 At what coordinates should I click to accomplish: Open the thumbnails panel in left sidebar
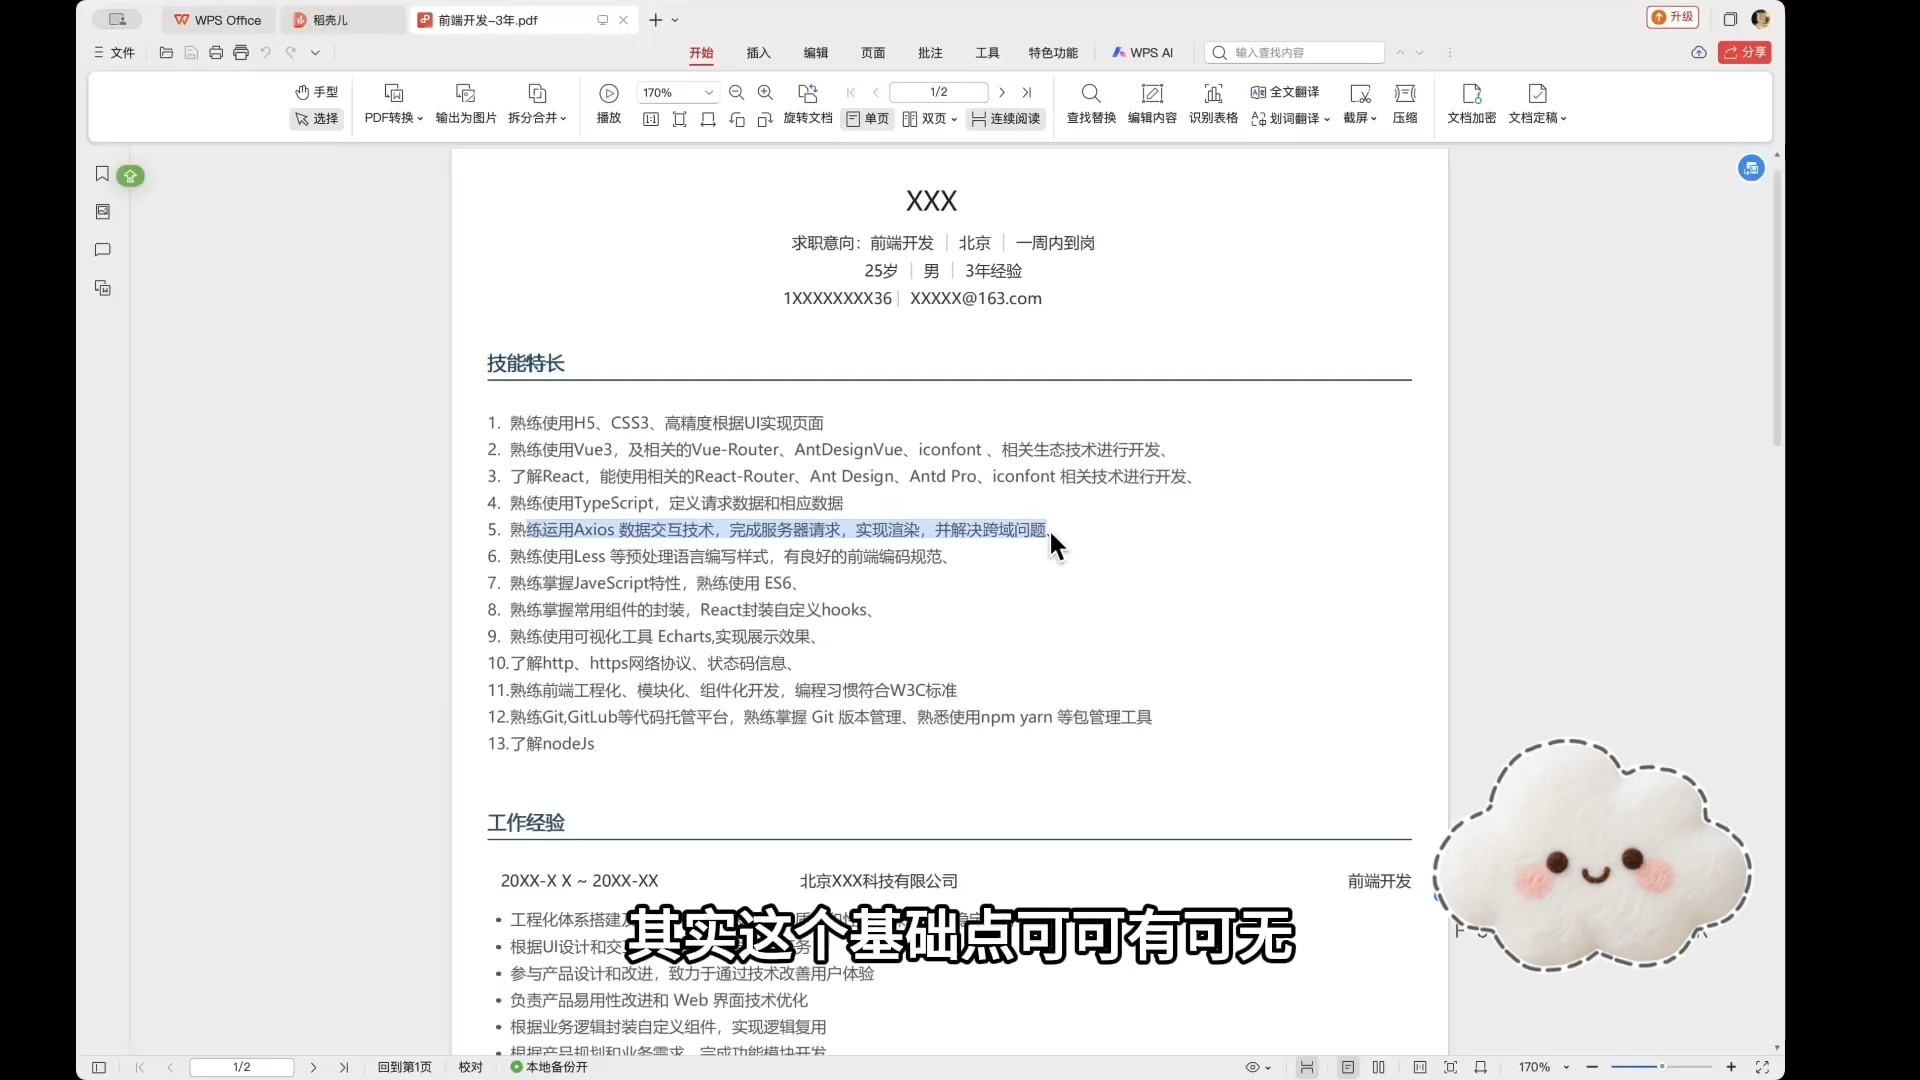(102, 212)
